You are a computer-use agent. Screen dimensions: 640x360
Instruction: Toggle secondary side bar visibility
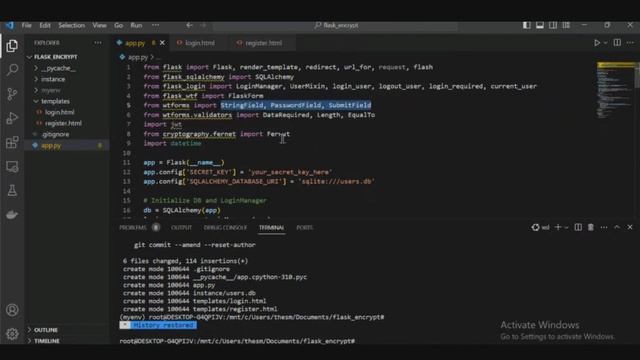pos(553,25)
